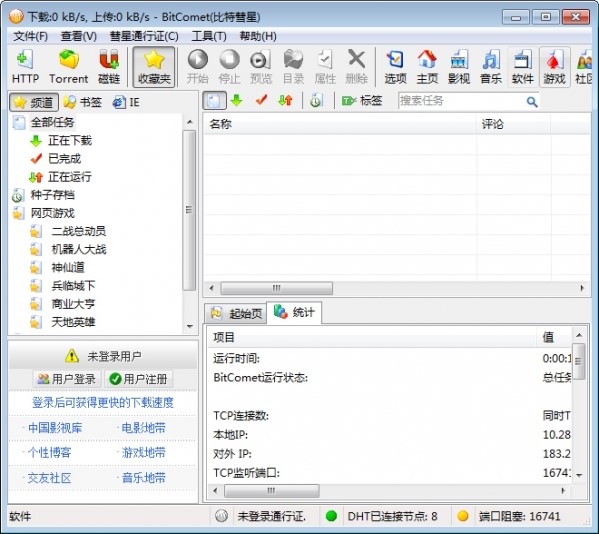Open the 电影地带 link
599x534 pixels.
click(x=143, y=428)
